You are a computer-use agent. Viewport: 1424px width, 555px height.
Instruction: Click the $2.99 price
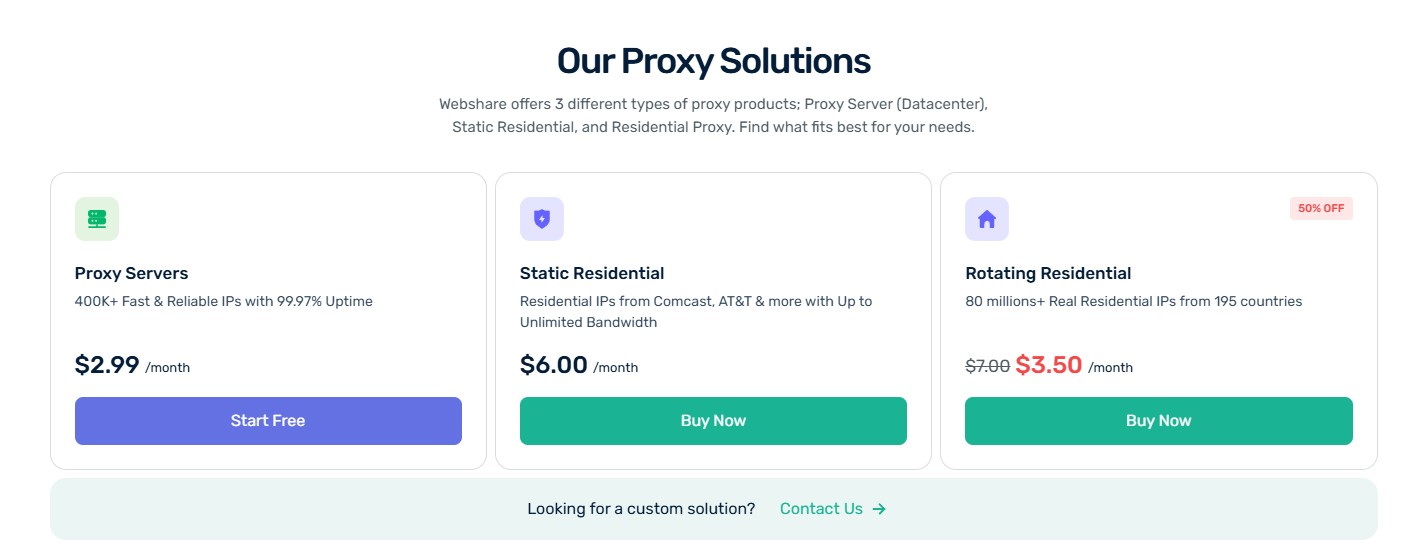coord(107,365)
